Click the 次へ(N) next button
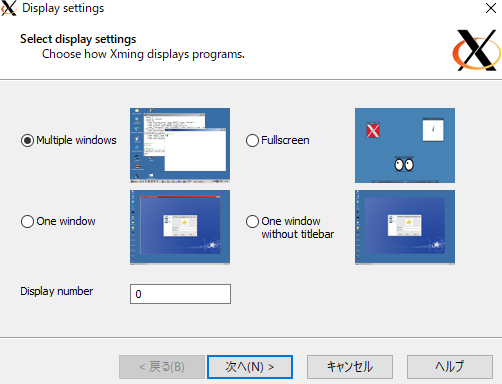502x384 pixels. [250, 367]
